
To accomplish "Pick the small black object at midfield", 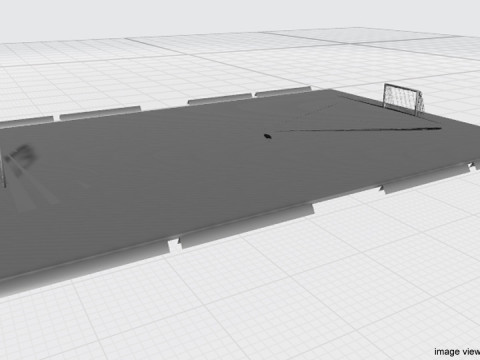I will point(268,136).
